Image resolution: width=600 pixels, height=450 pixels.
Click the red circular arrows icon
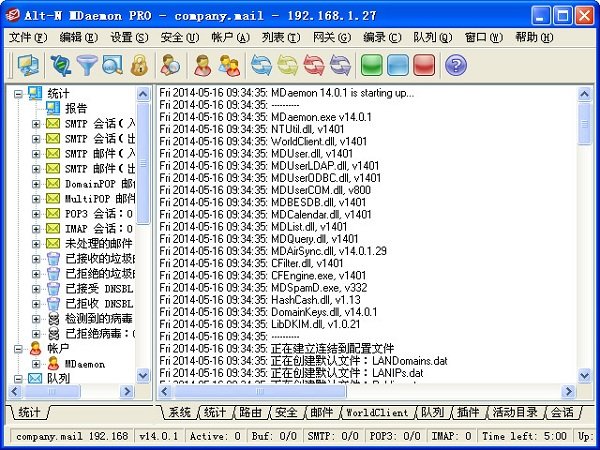point(314,65)
